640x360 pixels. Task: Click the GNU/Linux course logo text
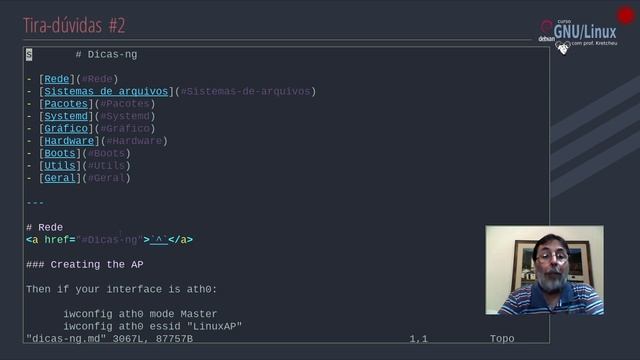pos(585,32)
